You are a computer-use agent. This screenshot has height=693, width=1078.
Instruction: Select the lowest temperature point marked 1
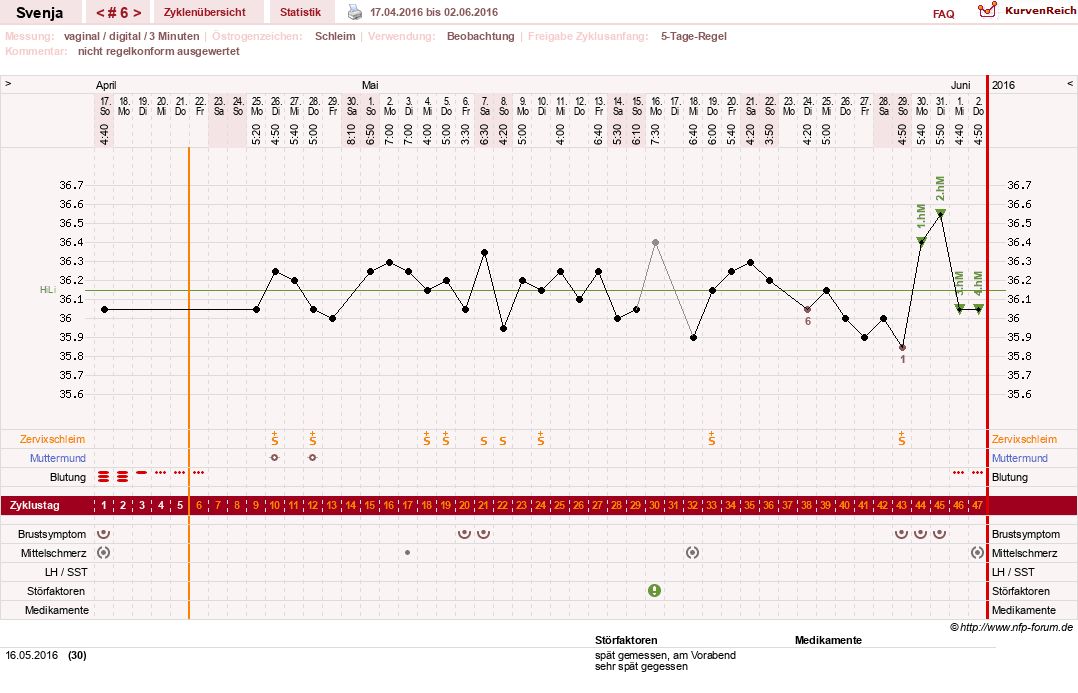pos(903,348)
